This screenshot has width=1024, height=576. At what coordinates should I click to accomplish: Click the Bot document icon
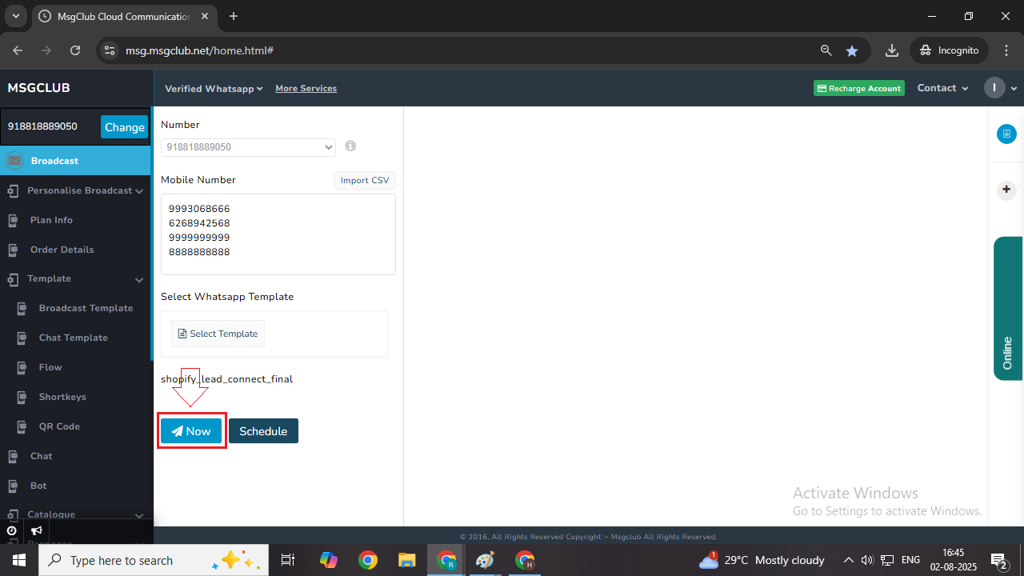click(x=13, y=486)
